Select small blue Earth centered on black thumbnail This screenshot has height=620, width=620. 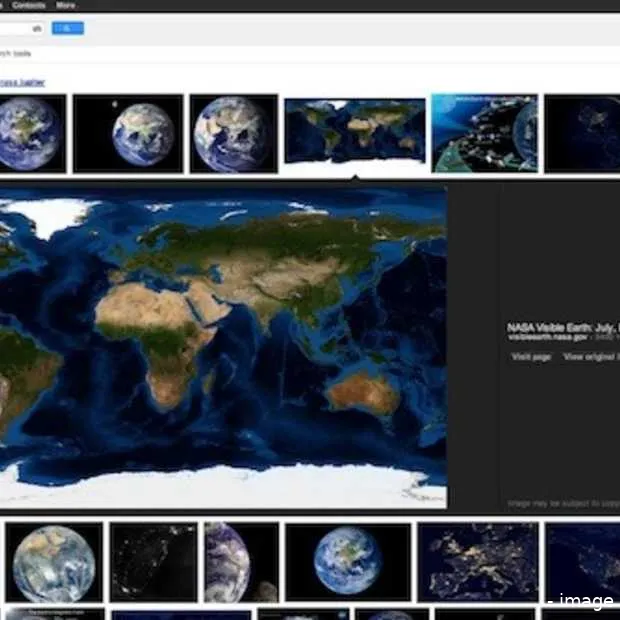pyautogui.click(x=348, y=562)
